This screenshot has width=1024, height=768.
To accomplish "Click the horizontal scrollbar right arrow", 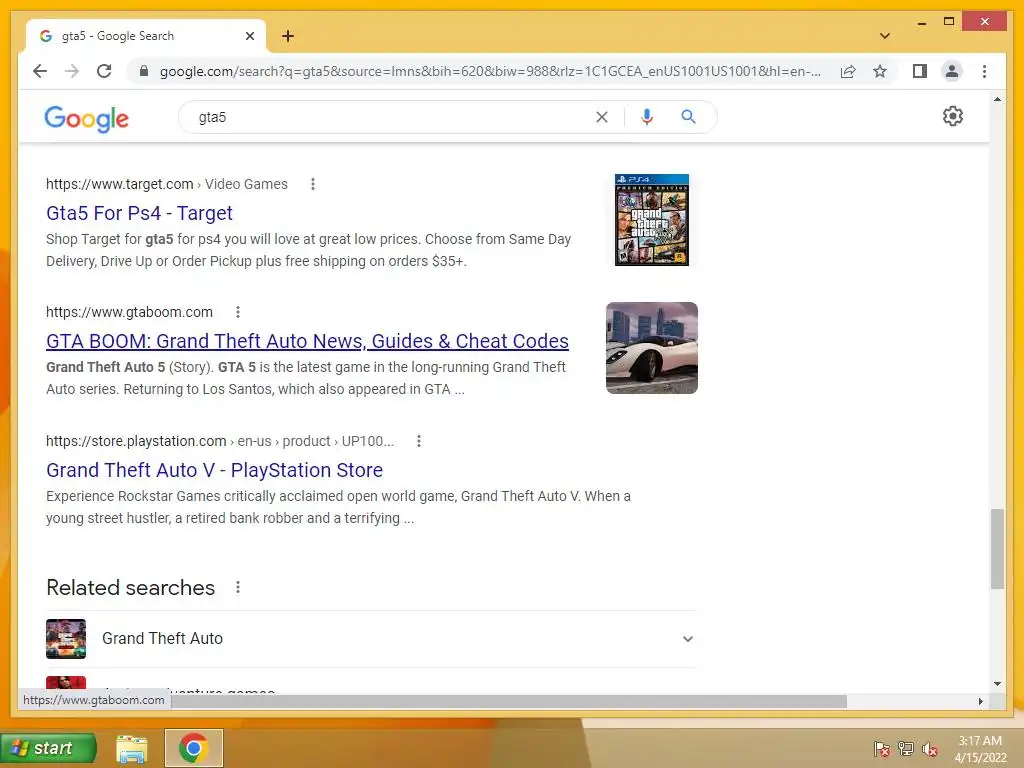I will click(980, 701).
